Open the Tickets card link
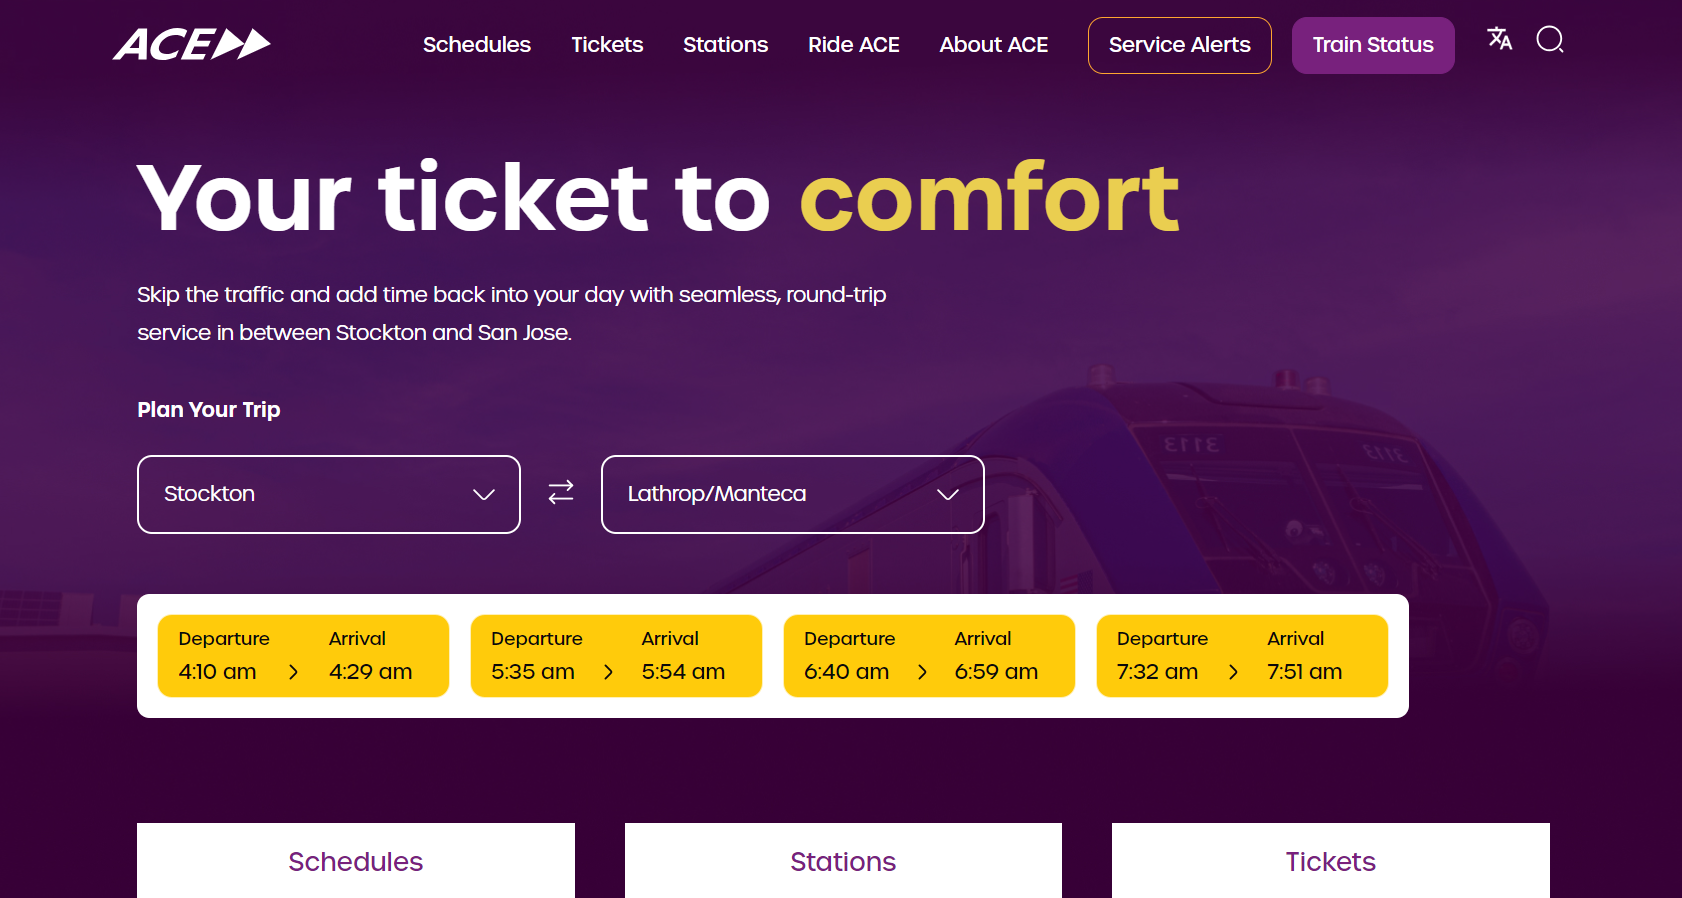This screenshot has height=898, width=1682. pos(1330,861)
